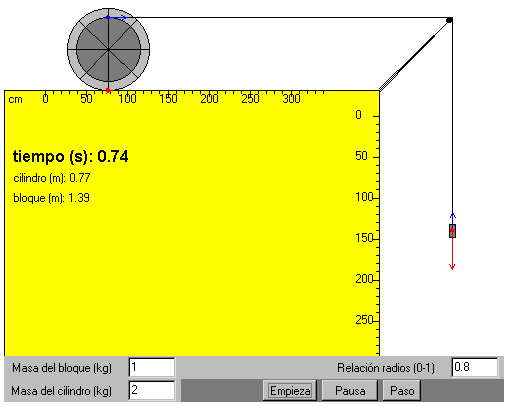
Task: Pause the simulation with Pausa
Action: pyautogui.click(x=350, y=391)
